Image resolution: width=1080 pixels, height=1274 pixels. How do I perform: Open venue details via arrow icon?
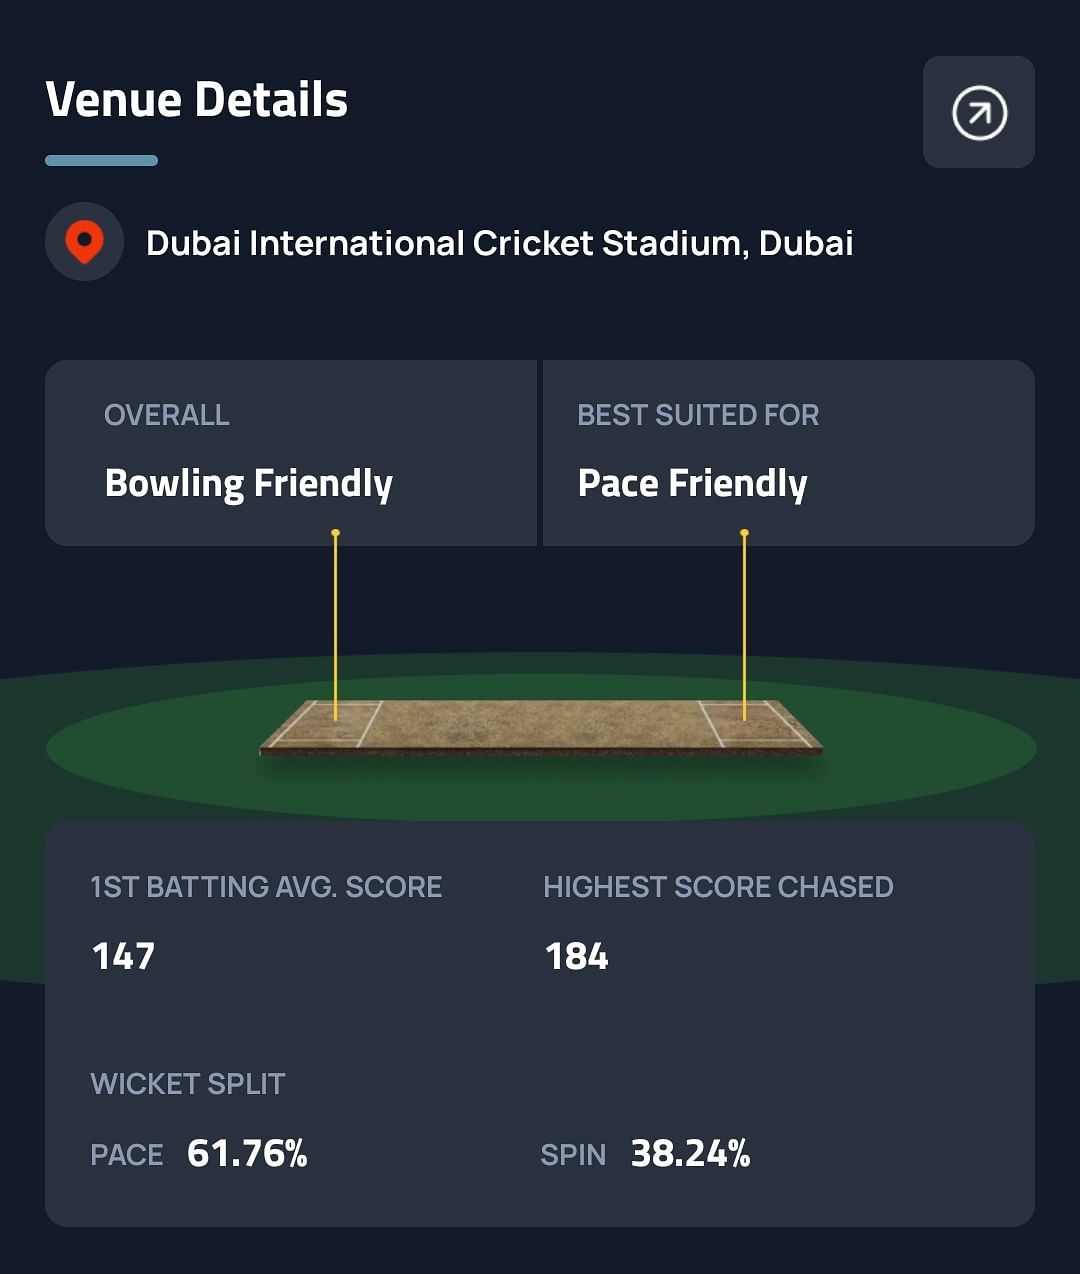click(978, 112)
